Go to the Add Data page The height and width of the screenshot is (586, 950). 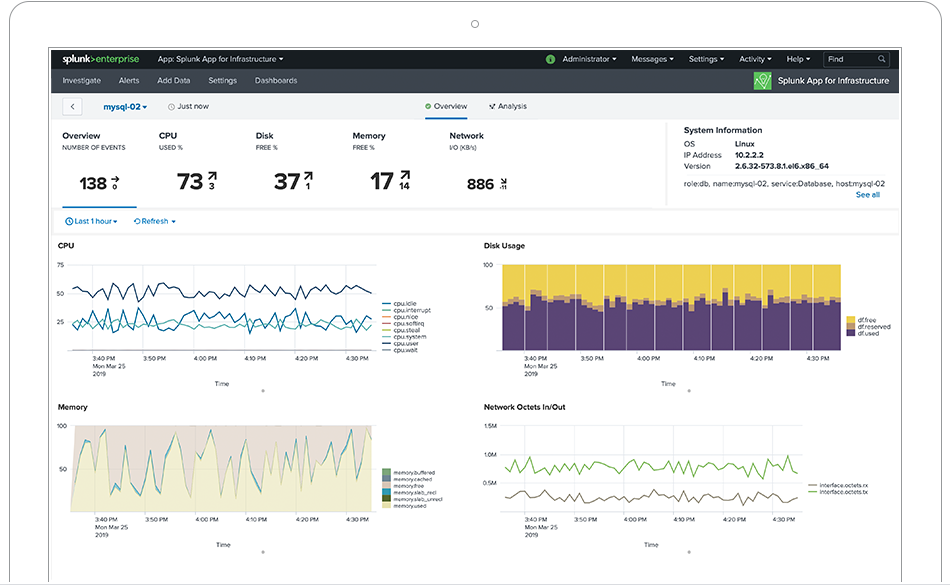pos(173,81)
